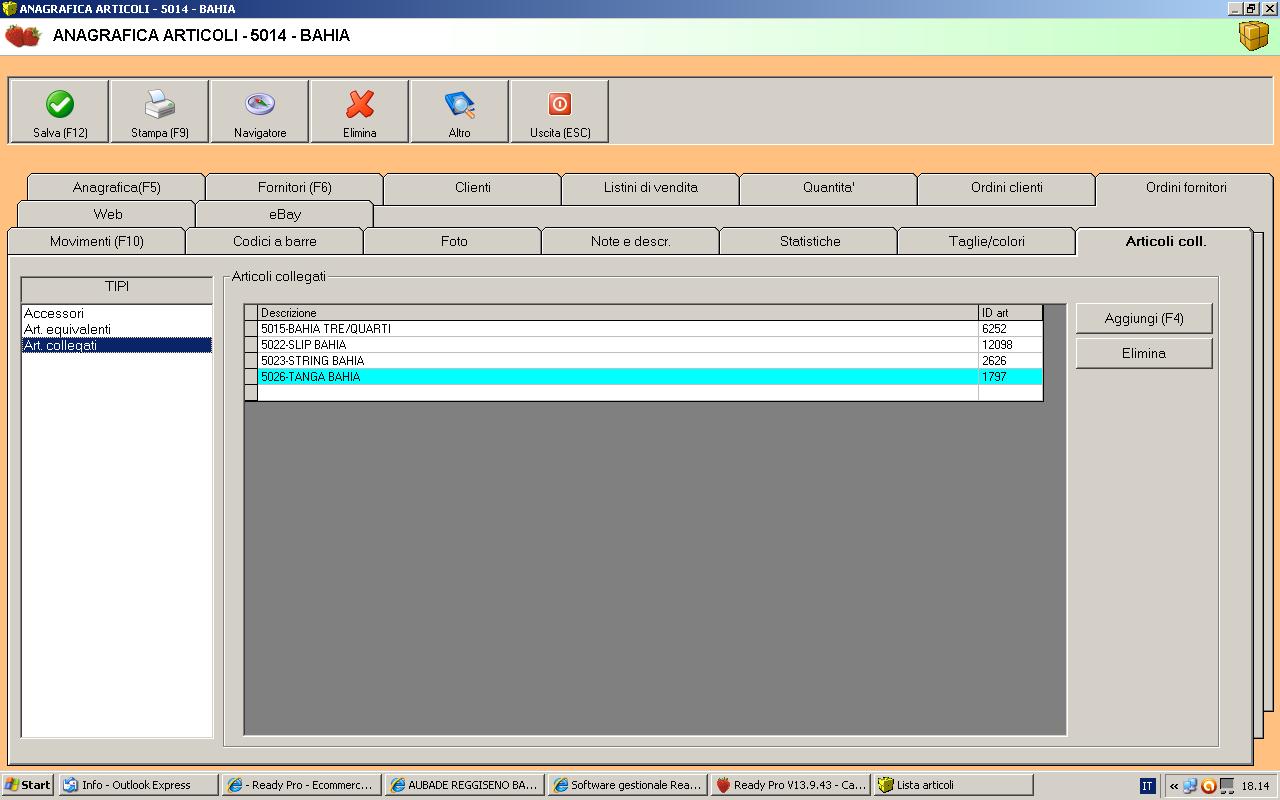Click the Stampa (F9) printer icon
This screenshot has width=1280, height=800.
click(x=160, y=104)
